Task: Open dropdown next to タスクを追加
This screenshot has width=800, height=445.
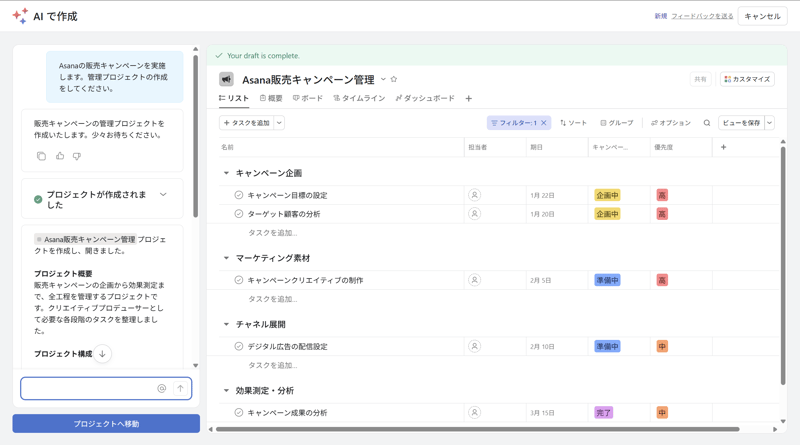Action: click(x=279, y=123)
